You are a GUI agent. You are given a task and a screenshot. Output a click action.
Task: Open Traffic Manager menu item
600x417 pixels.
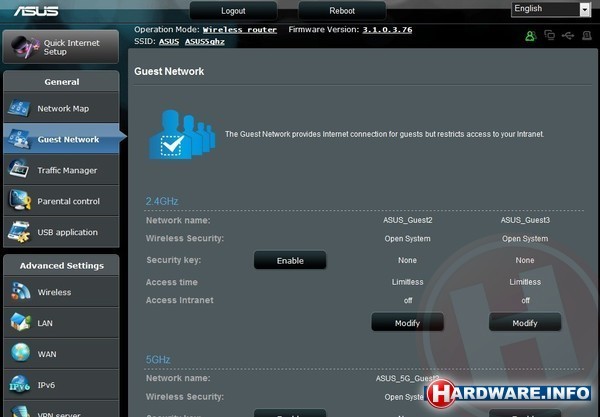(61, 170)
